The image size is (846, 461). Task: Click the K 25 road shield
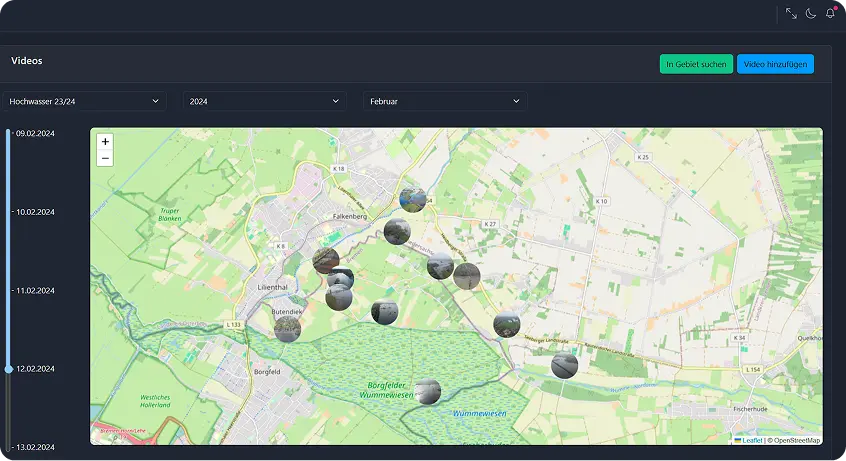[643, 157]
